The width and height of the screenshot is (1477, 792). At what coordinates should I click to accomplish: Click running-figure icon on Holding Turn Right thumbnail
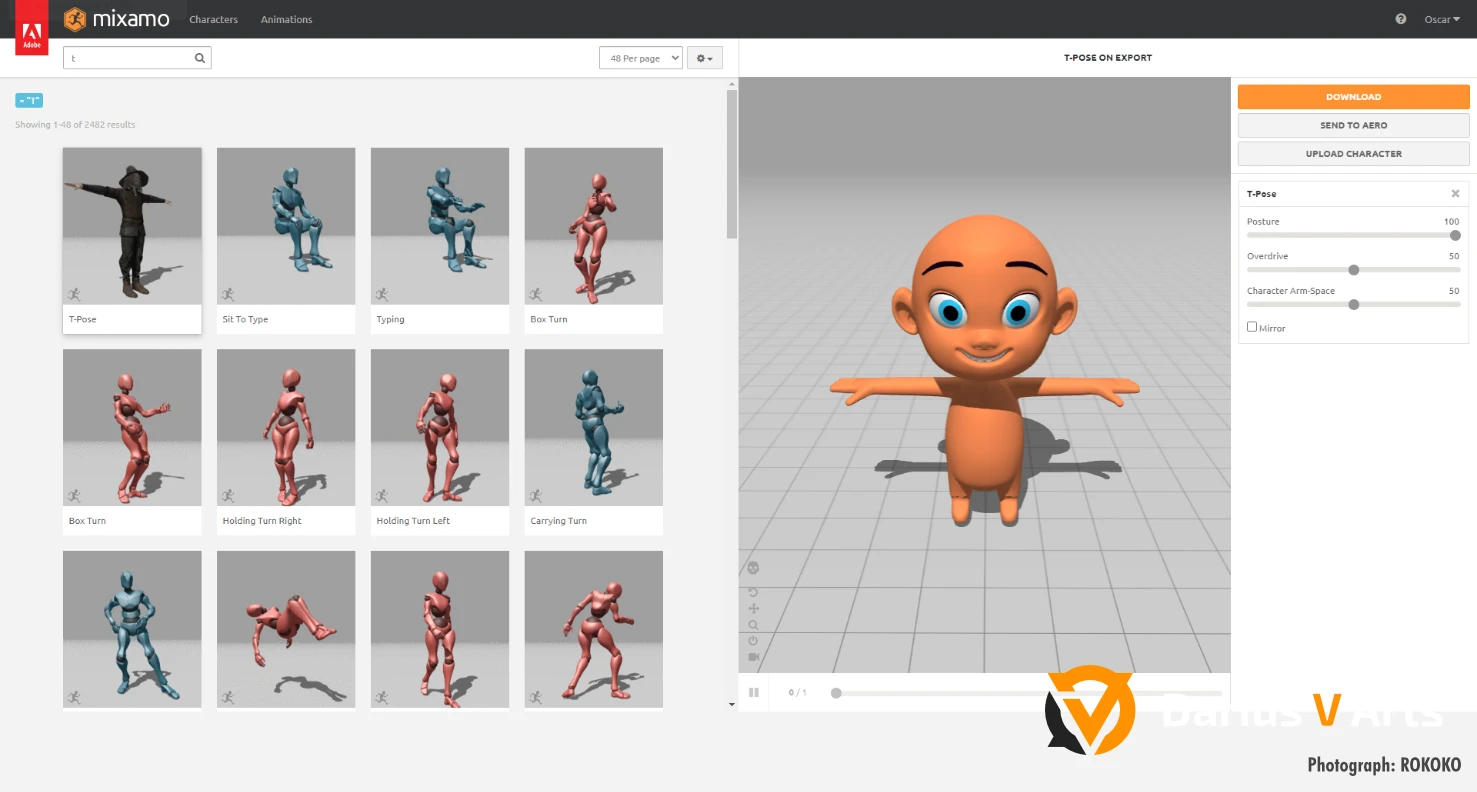coord(228,495)
